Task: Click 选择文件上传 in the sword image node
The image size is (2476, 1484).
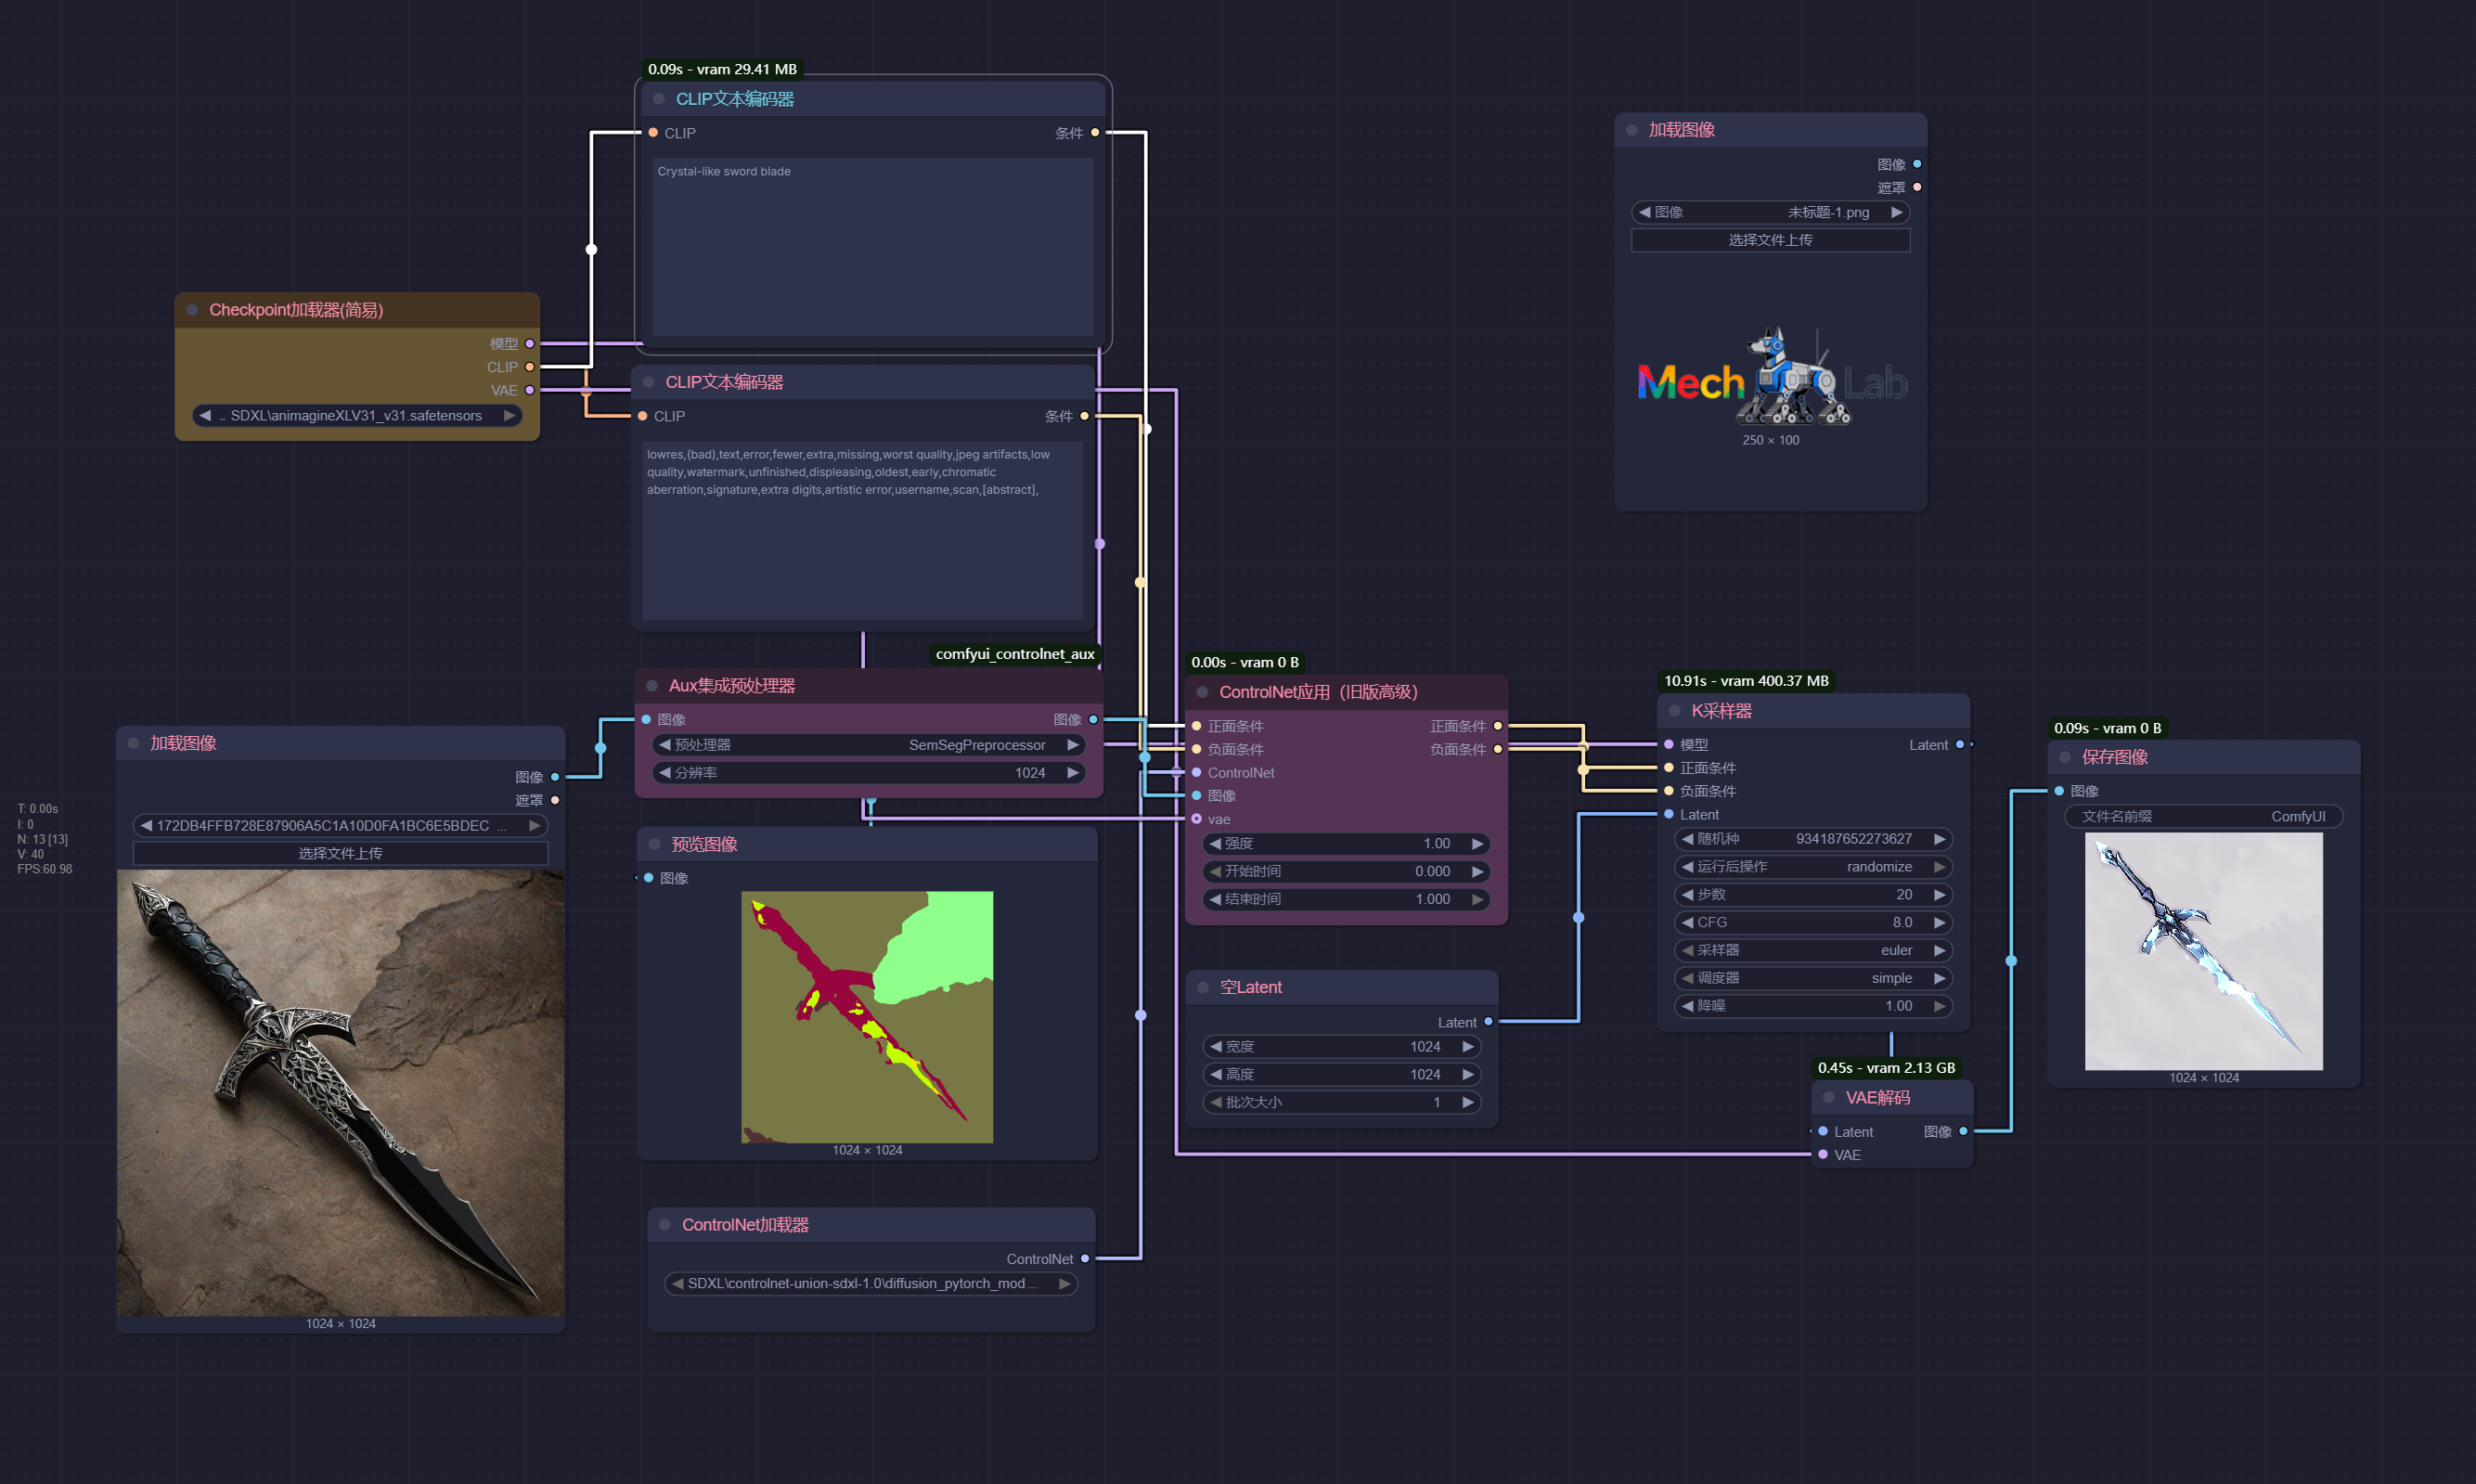Action: [x=340, y=853]
